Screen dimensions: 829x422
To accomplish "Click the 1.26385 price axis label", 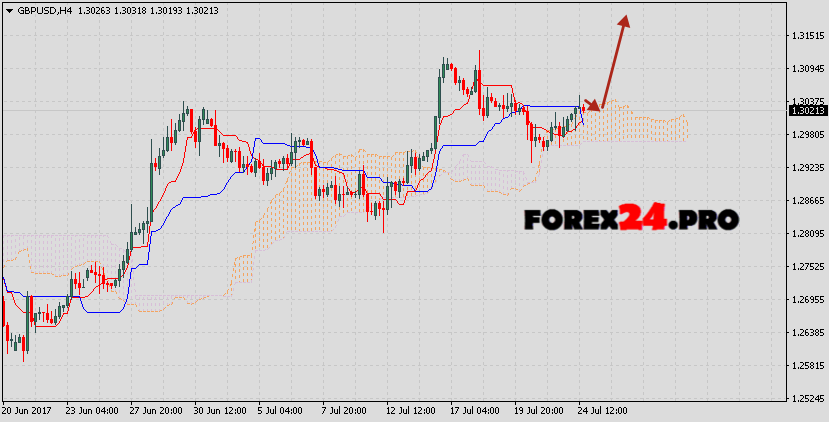I will 802,333.
